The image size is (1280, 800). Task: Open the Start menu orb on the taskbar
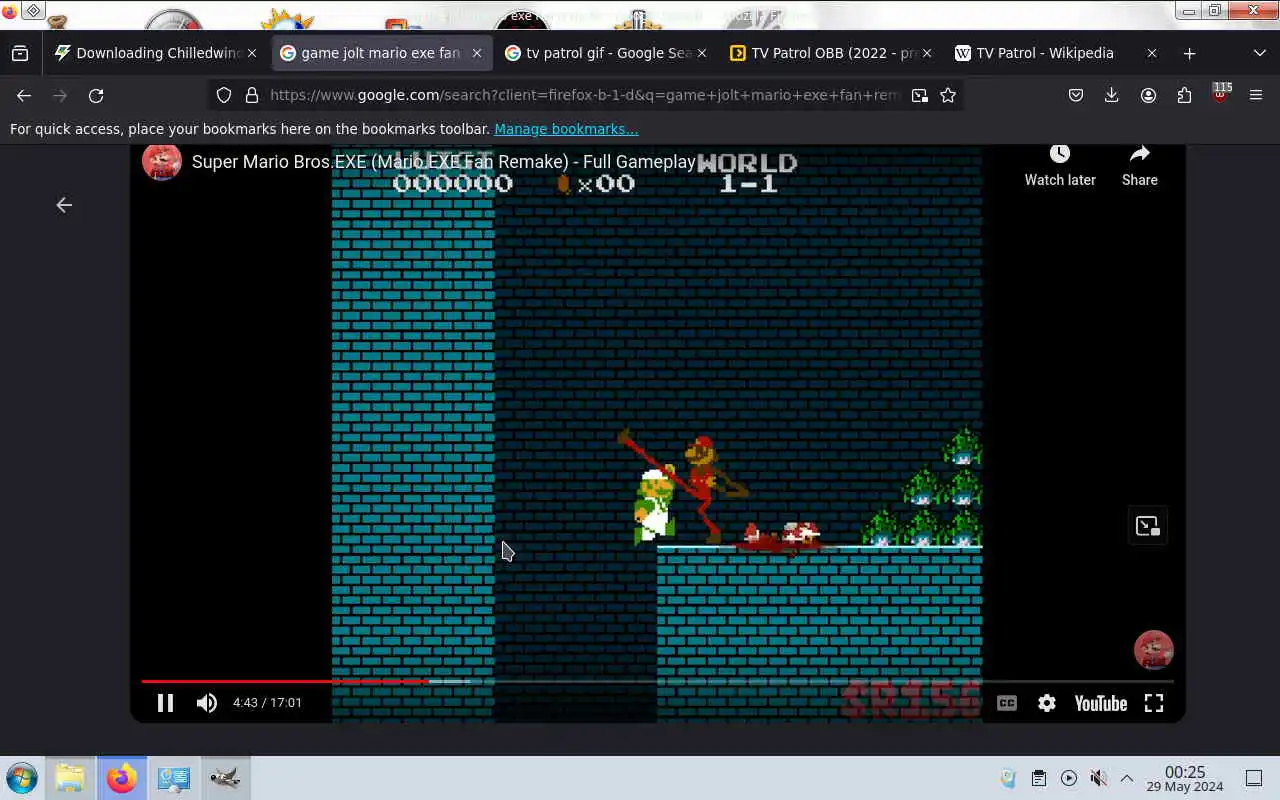tap(21, 778)
